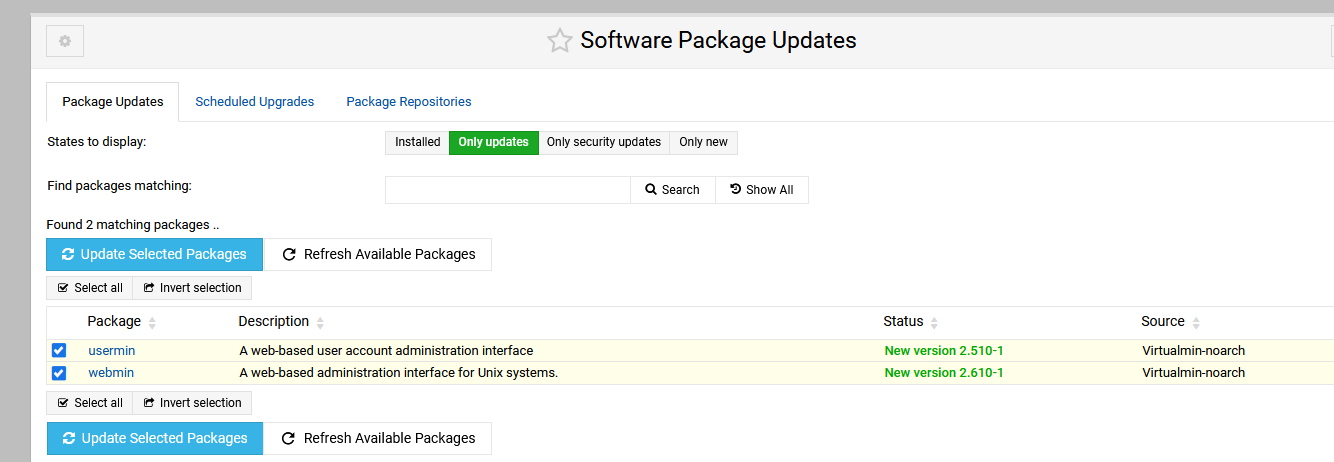Uncheck the usermin package checkbox
This screenshot has height=462, width=1334.
point(59,351)
